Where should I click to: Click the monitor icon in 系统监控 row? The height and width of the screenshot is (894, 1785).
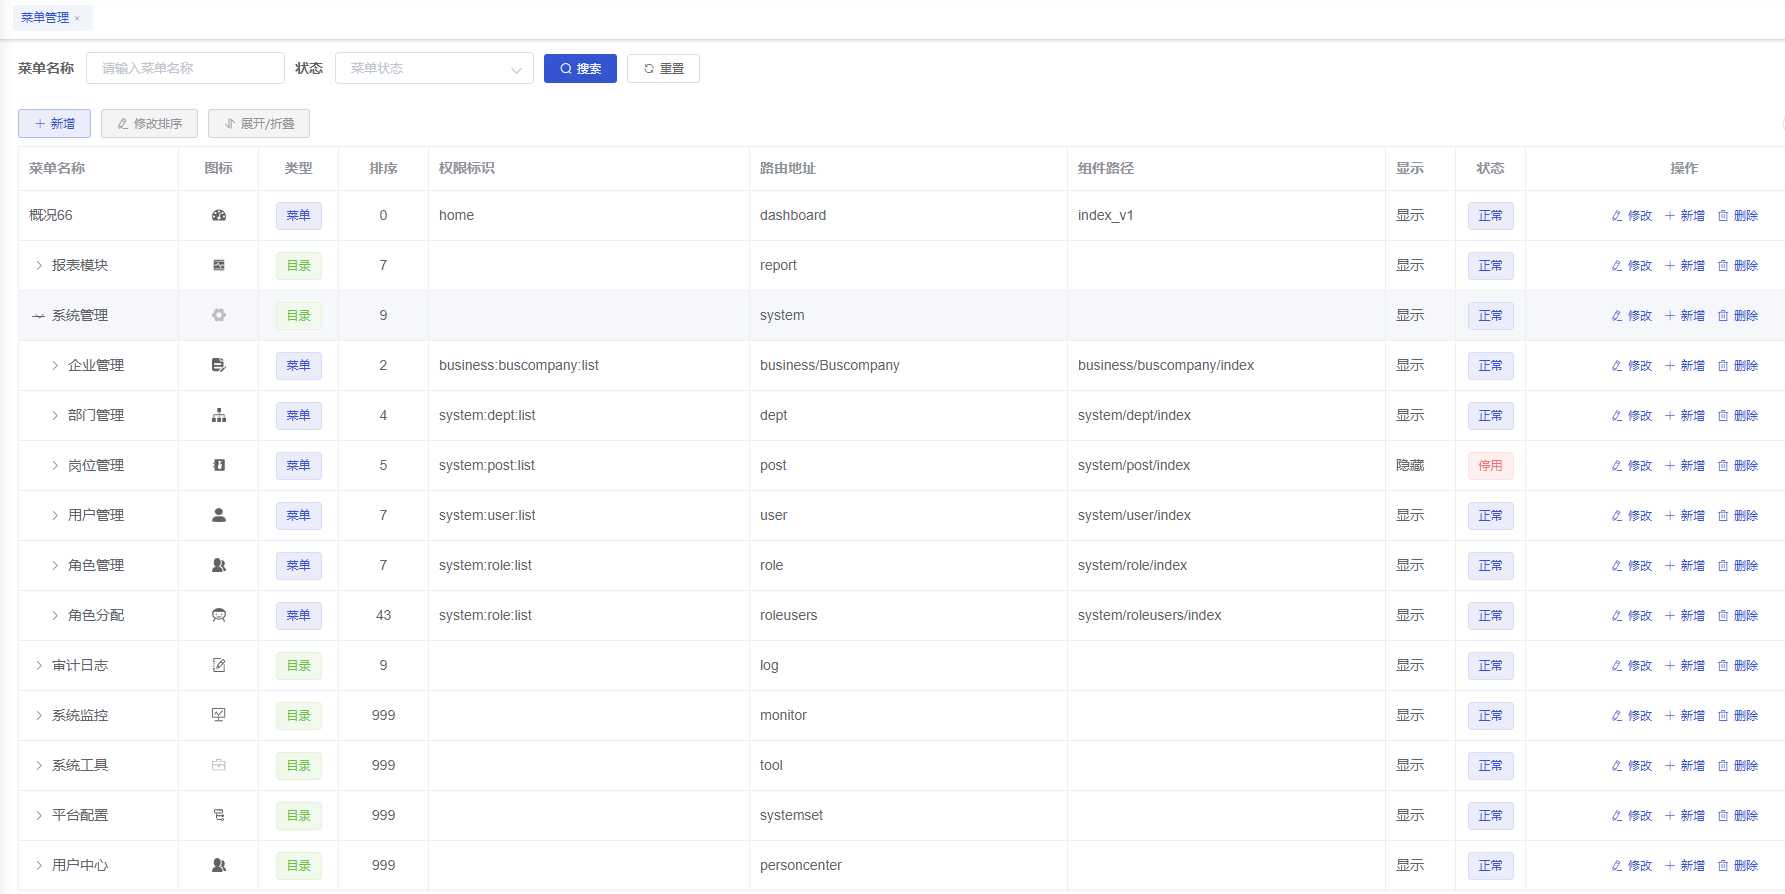[x=219, y=715]
